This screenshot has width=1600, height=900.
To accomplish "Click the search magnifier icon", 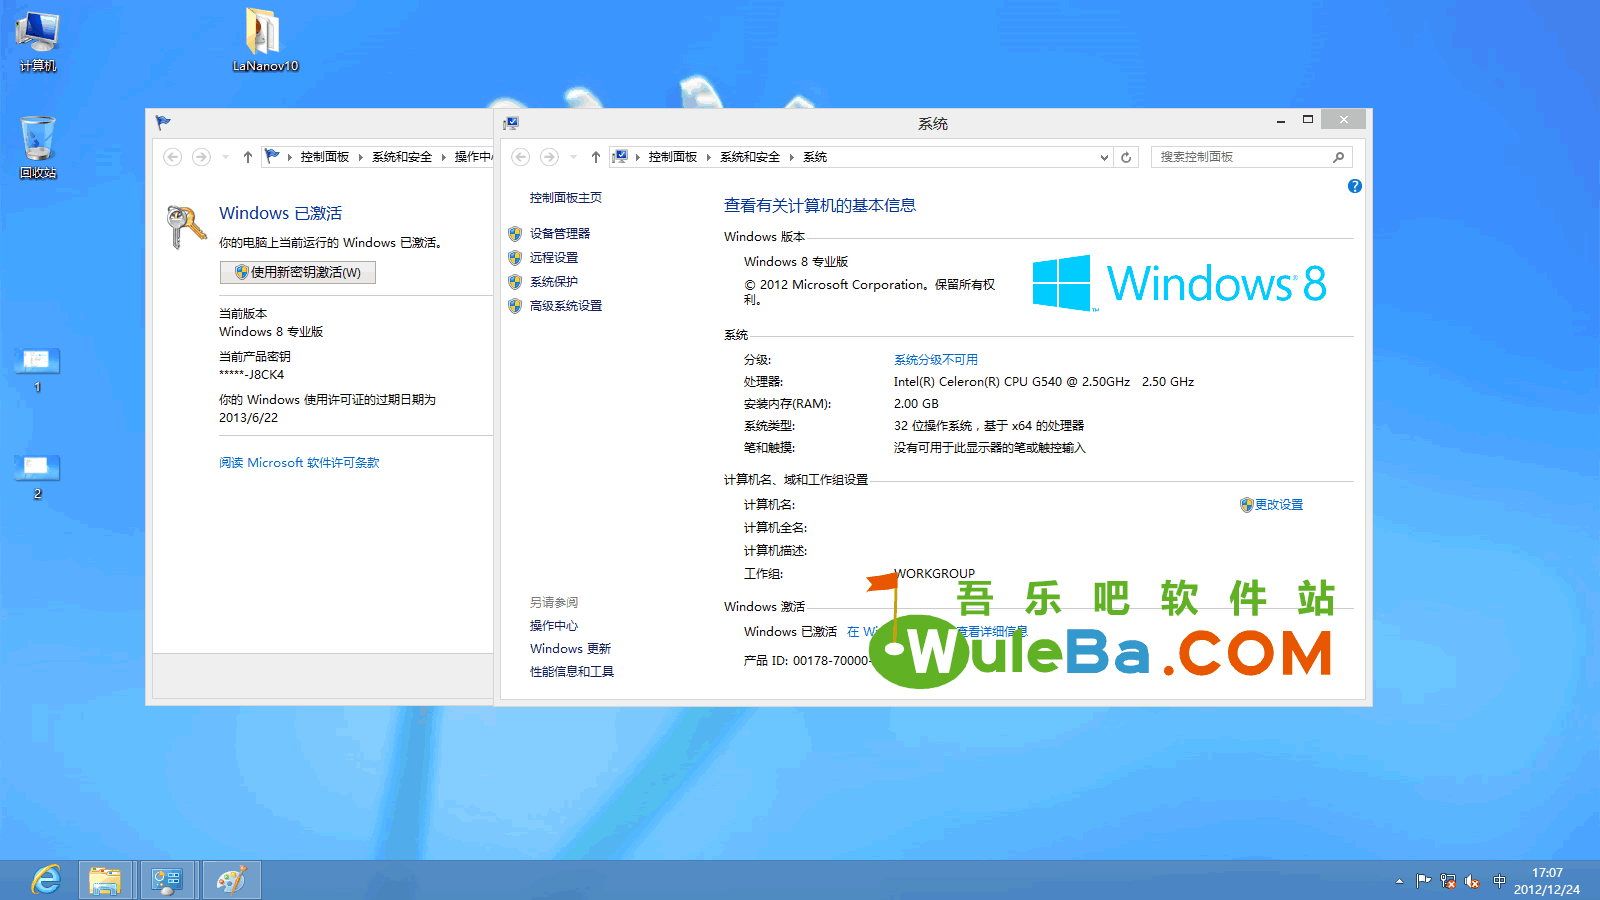I will pyautogui.click(x=1339, y=157).
